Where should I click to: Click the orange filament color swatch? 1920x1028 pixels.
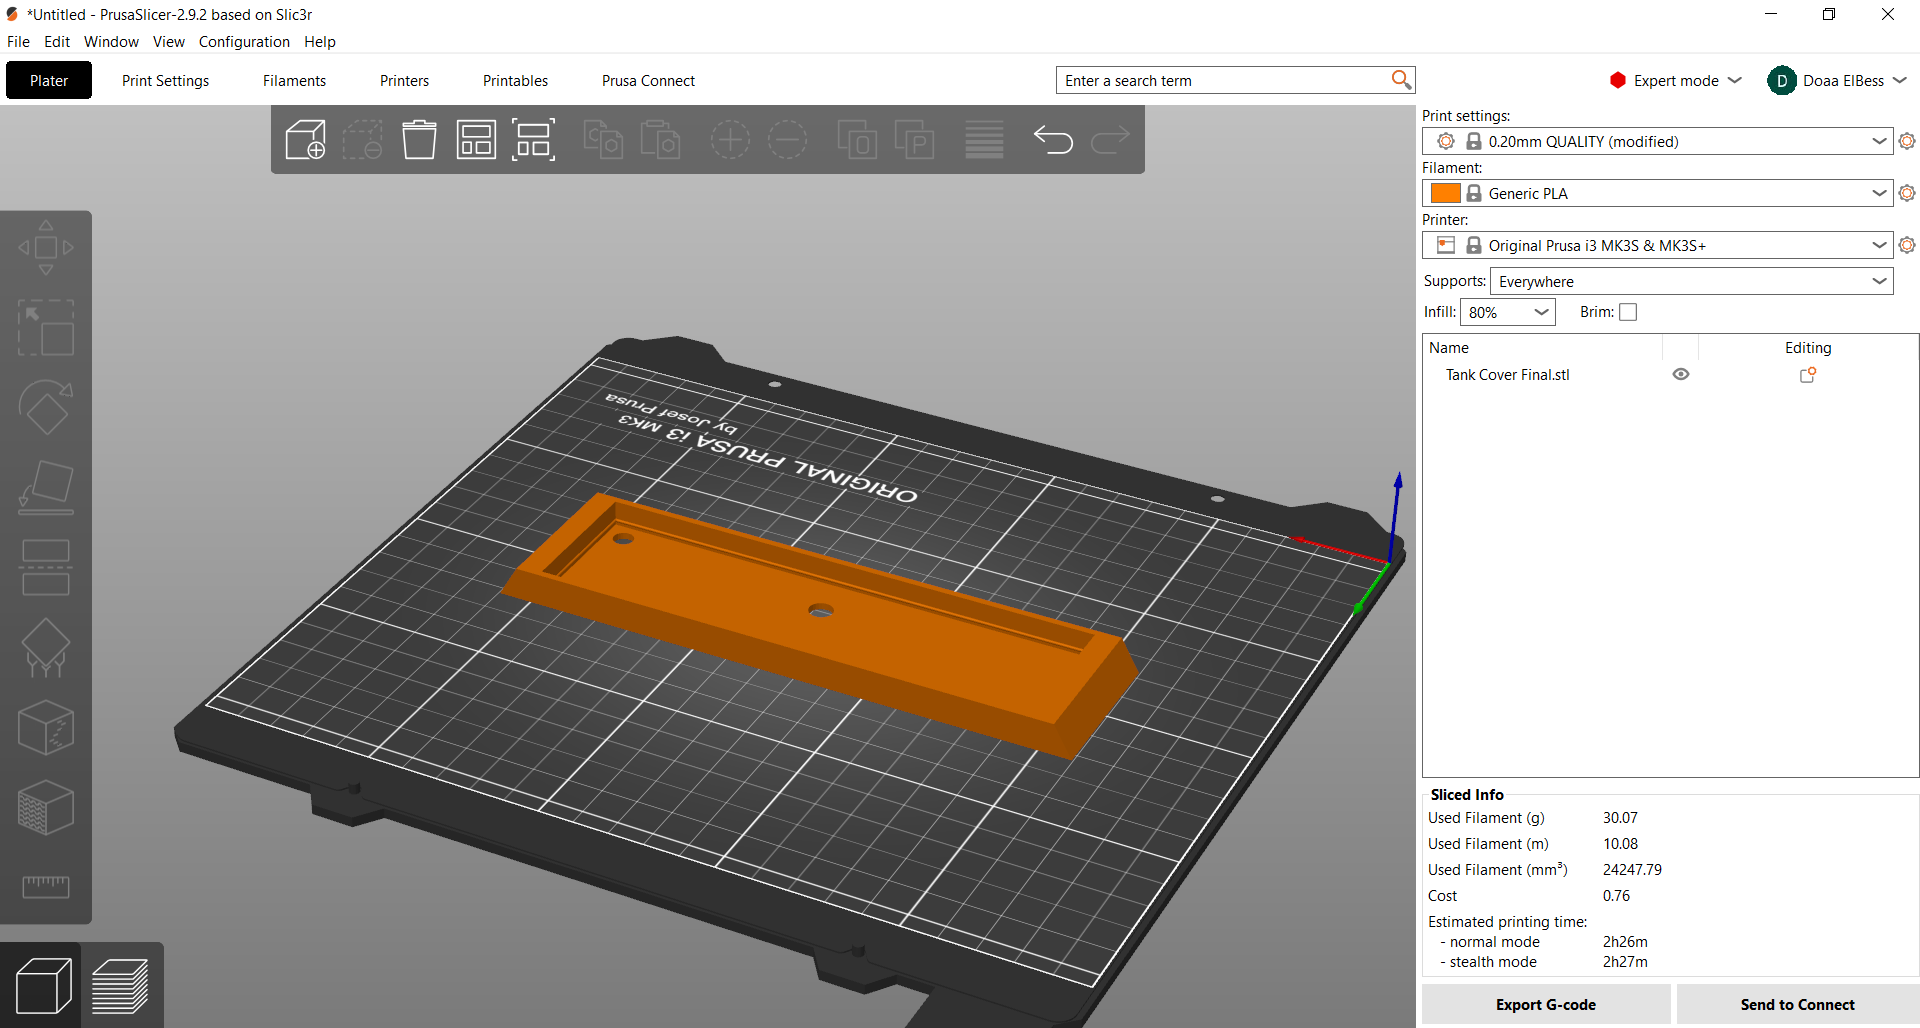1445,193
